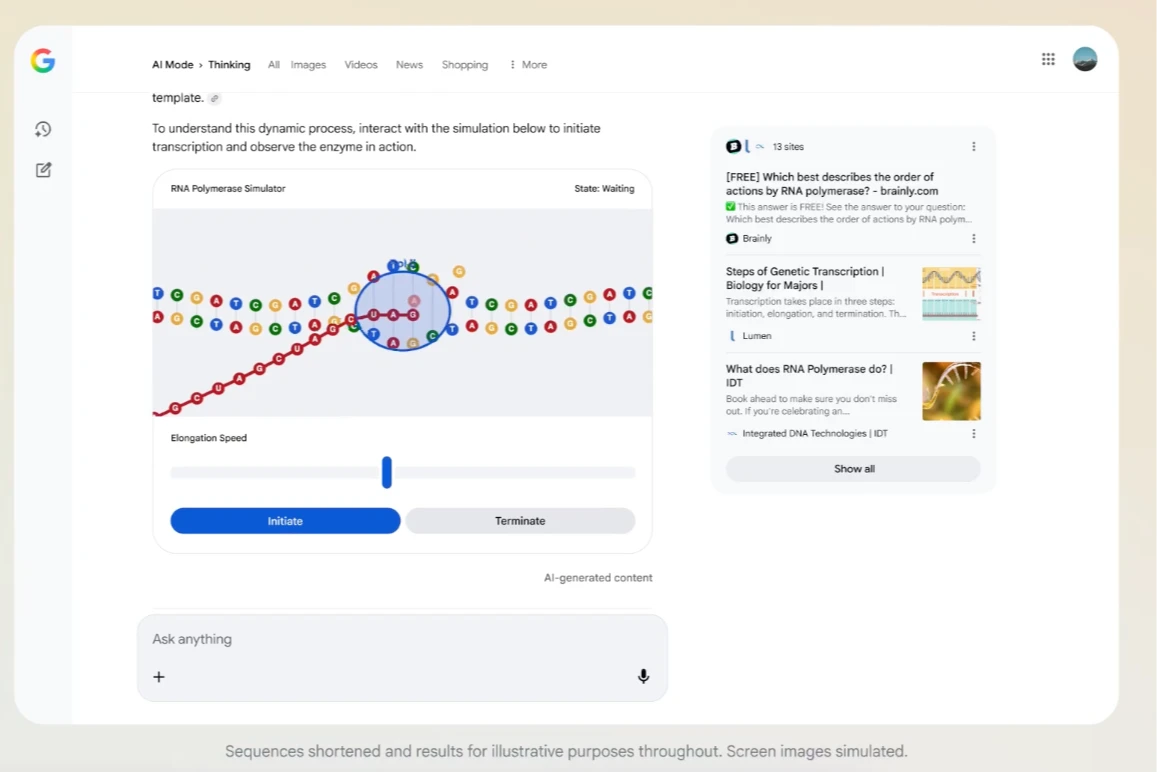Open options menu for 13 sites header
The height and width of the screenshot is (772, 1157).
pyautogui.click(x=973, y=147)
